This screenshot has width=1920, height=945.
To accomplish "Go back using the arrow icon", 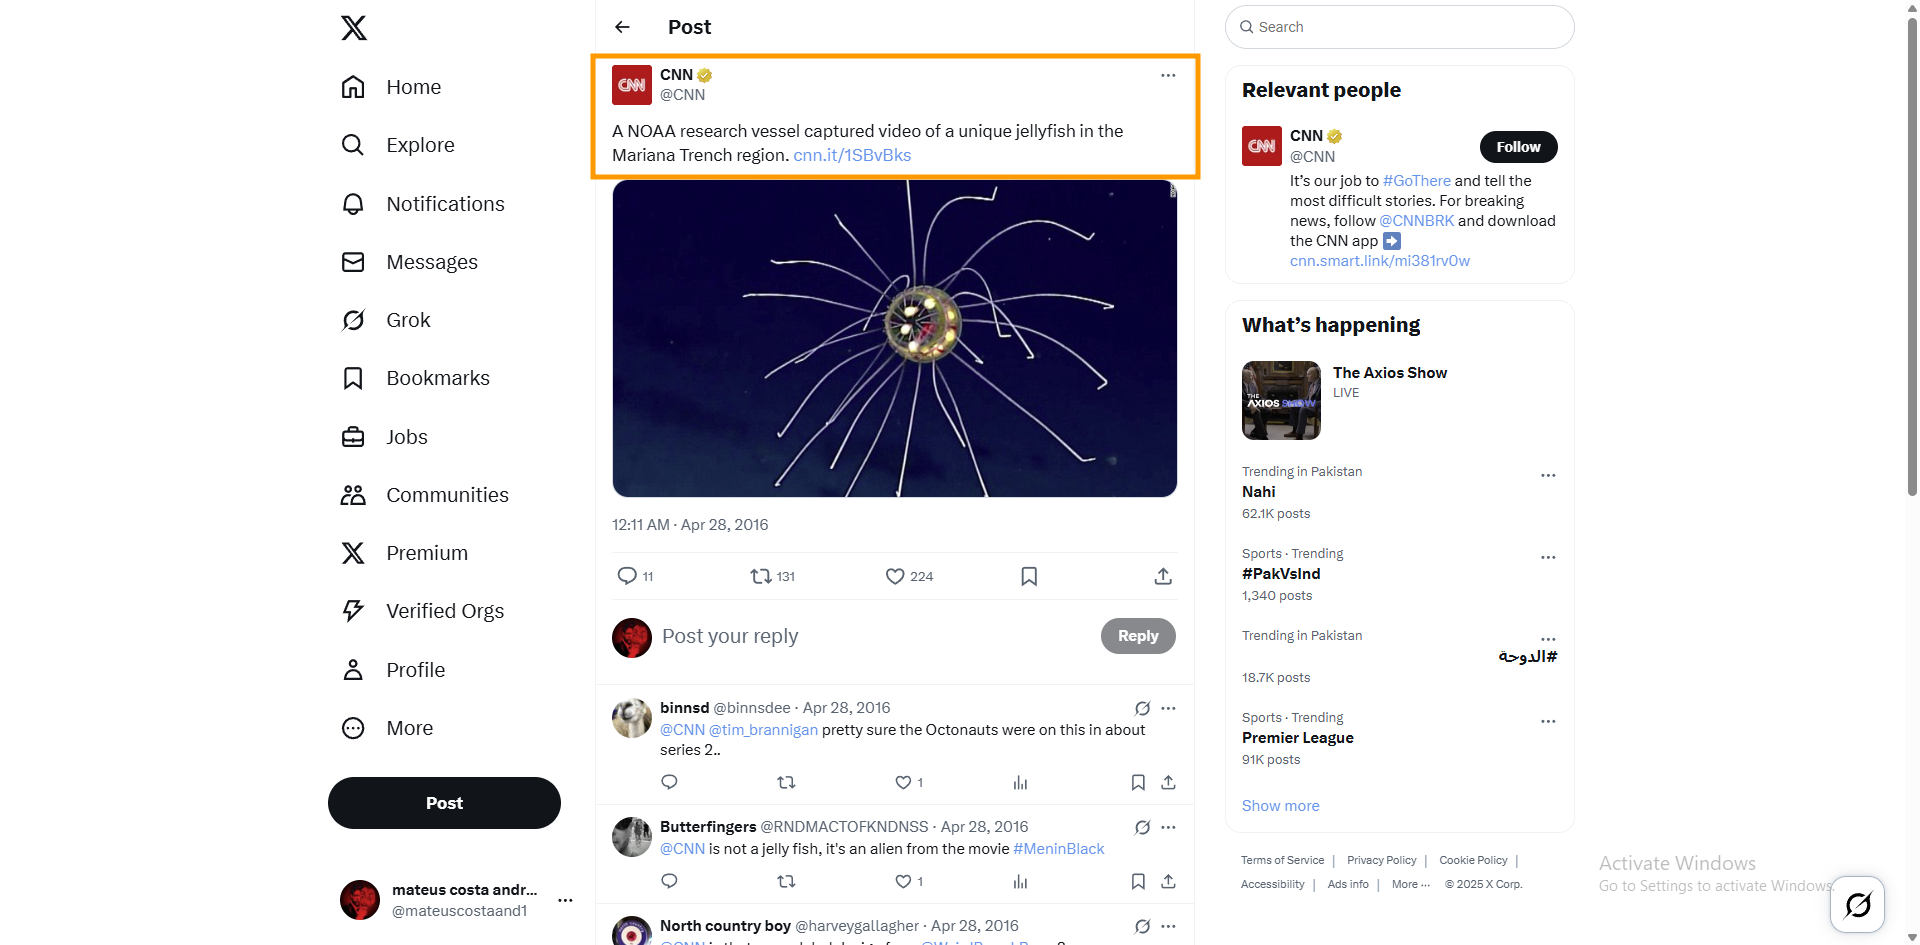I will click(x=622, y=27).
